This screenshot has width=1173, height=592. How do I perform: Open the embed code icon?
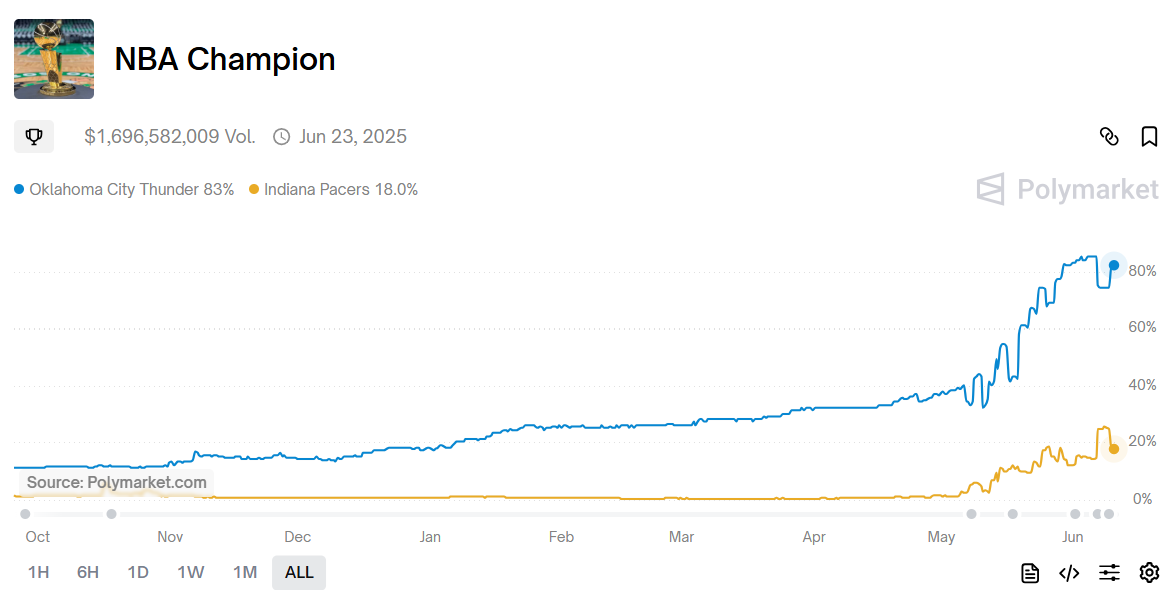tap(1069, 573)
